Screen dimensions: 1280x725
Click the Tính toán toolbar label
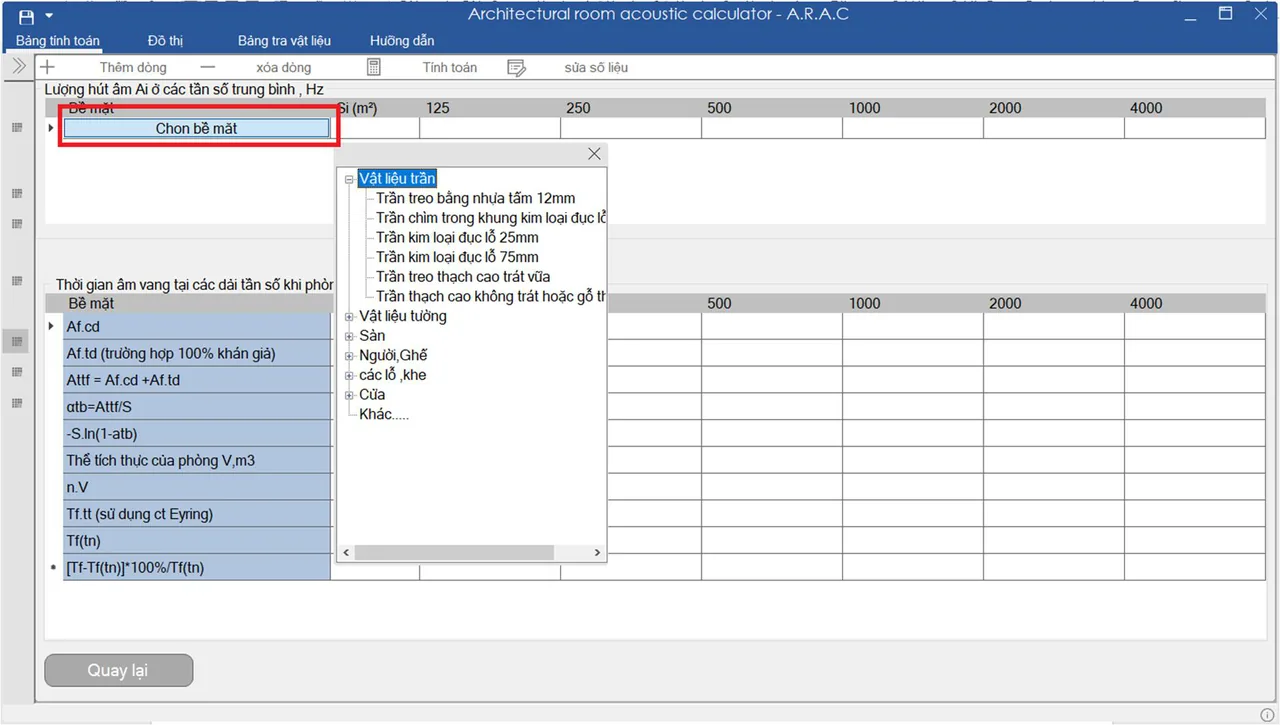click(x=450, y=68)
